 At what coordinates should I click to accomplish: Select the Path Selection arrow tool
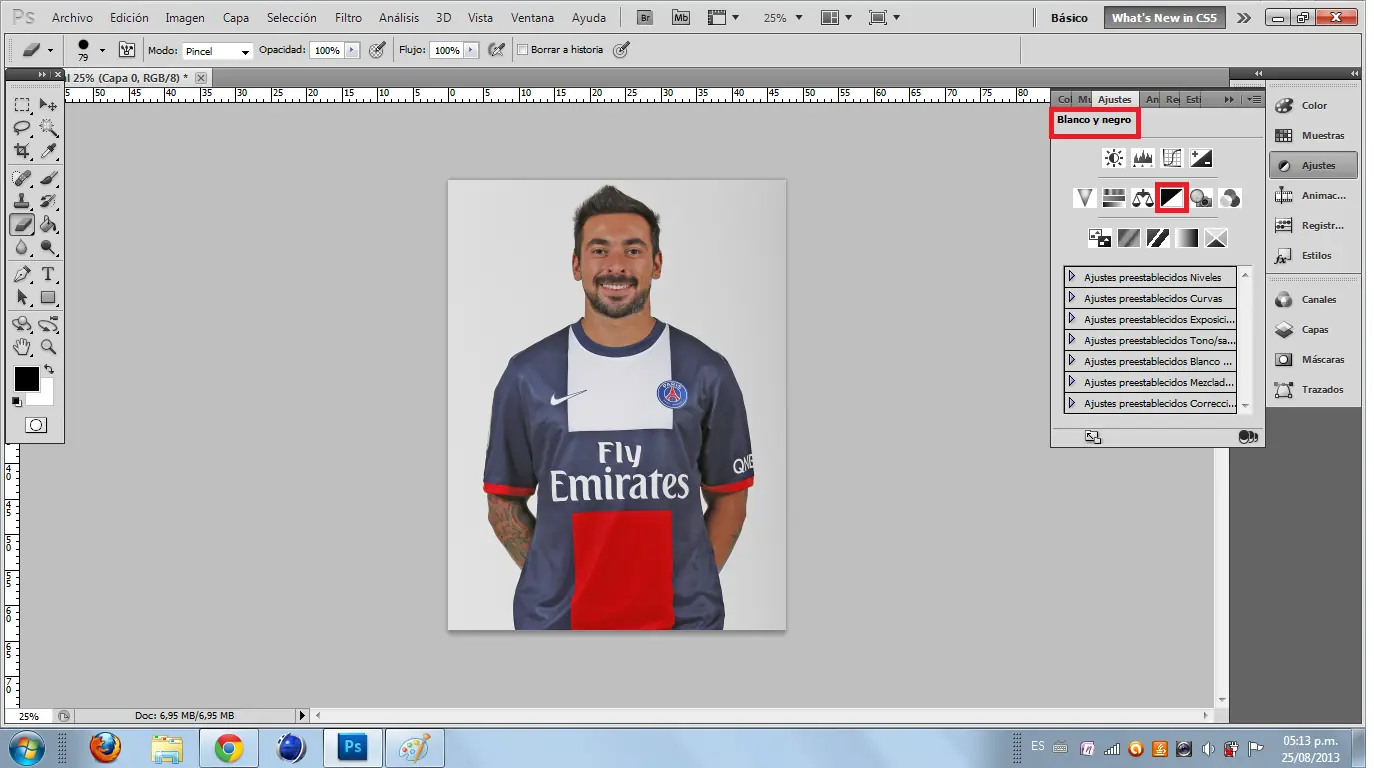point(22,297)
